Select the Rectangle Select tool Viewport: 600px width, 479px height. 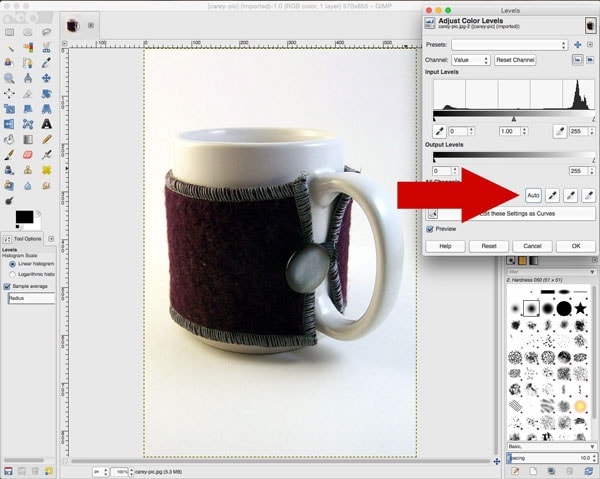(x=9, y=33)
